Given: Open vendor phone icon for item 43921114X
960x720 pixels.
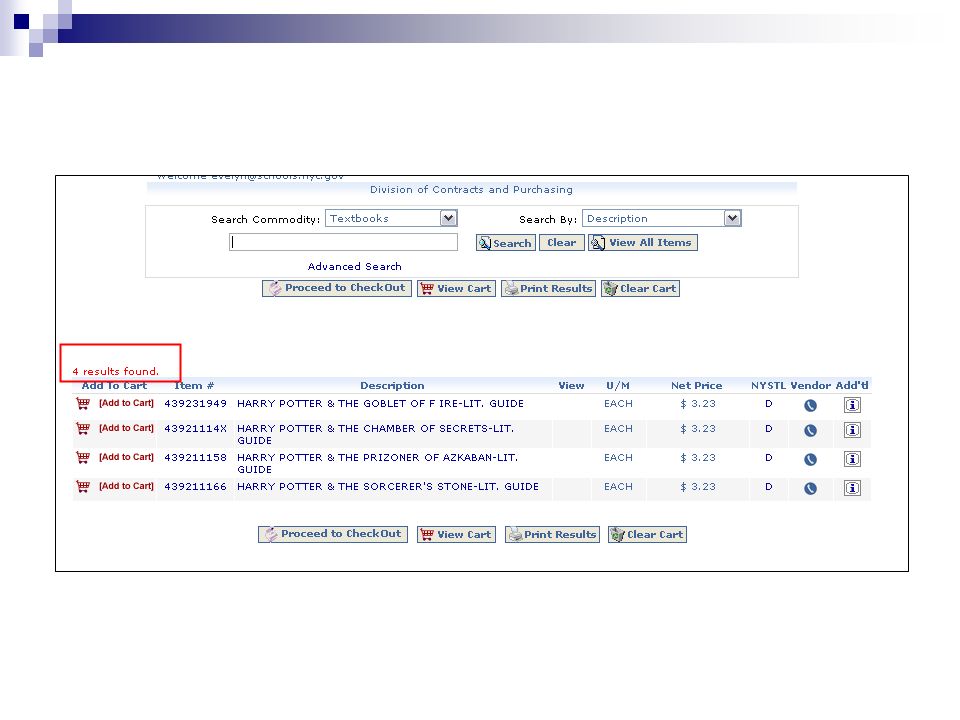Looking at the screenshot, I should pyautogui.click(x=810, y=430).
